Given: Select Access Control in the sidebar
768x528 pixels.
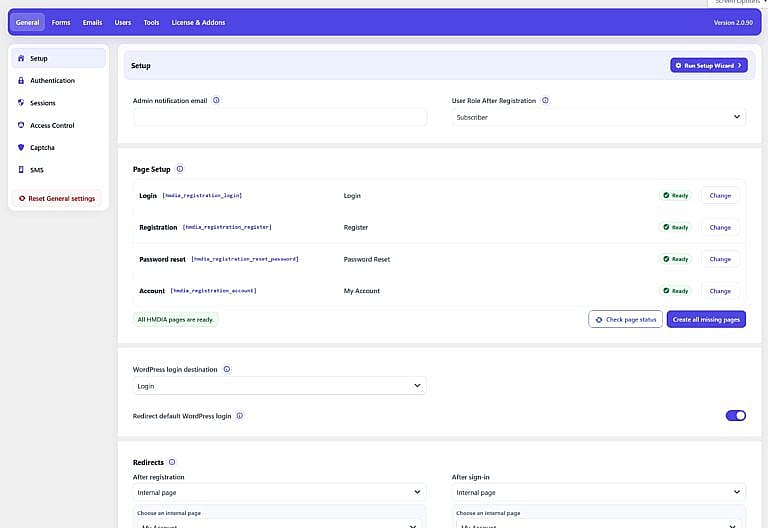Looking at the screenshot, I should [x=58, y=125].
